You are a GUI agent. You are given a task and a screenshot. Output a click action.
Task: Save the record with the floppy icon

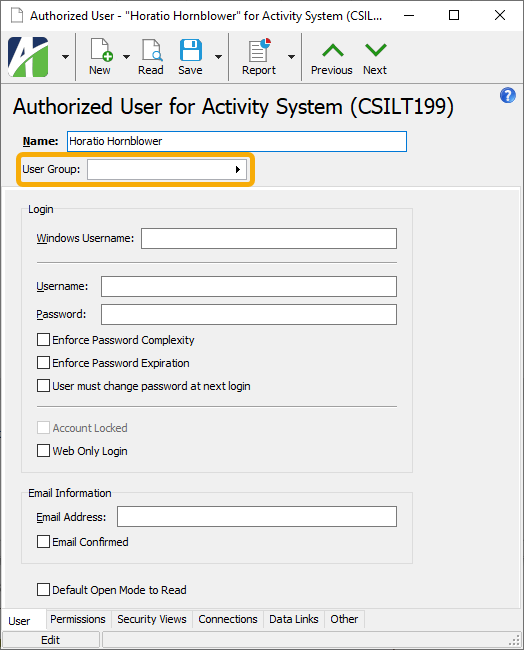[191, 50]
